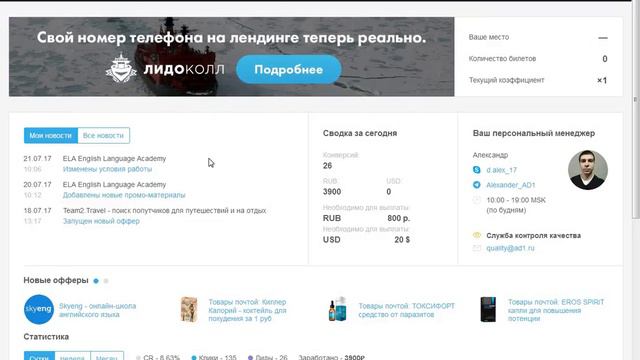The width and height of the screenshot is (640, 360).
Task: Click the payout threshold 20 $
Action: click(402, 240)
